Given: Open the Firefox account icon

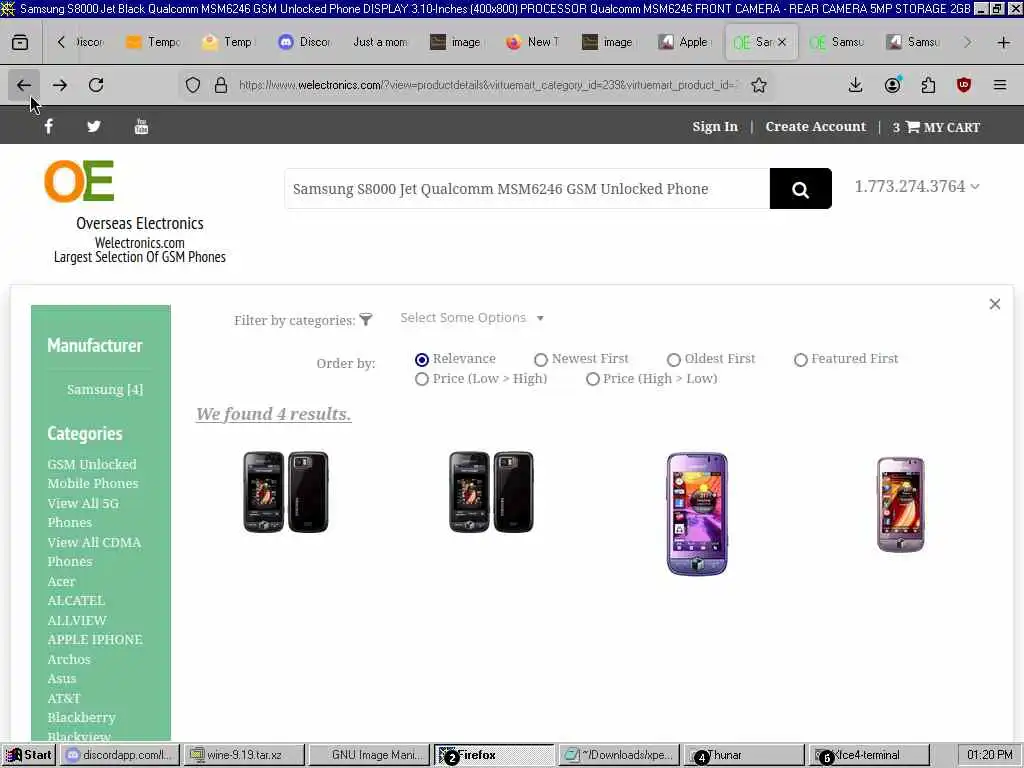Looking at the screenshot, I should tap(892, 85).
